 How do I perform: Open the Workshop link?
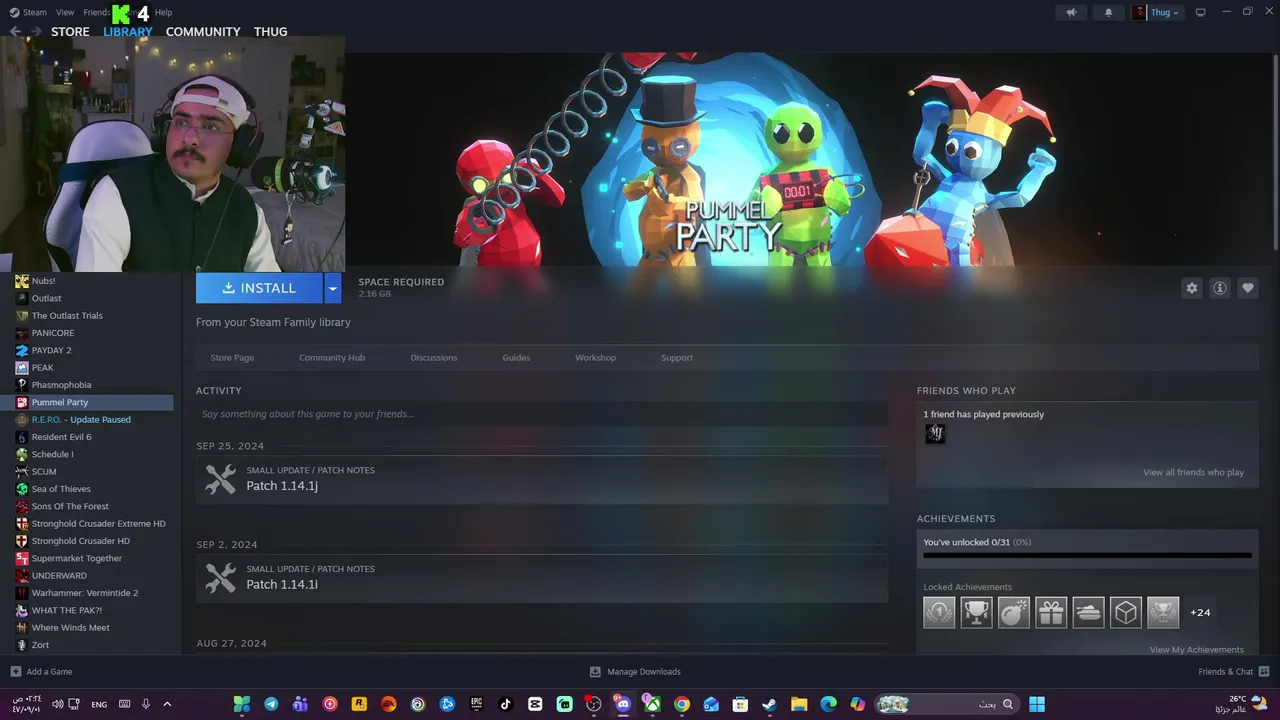(595, 357)
